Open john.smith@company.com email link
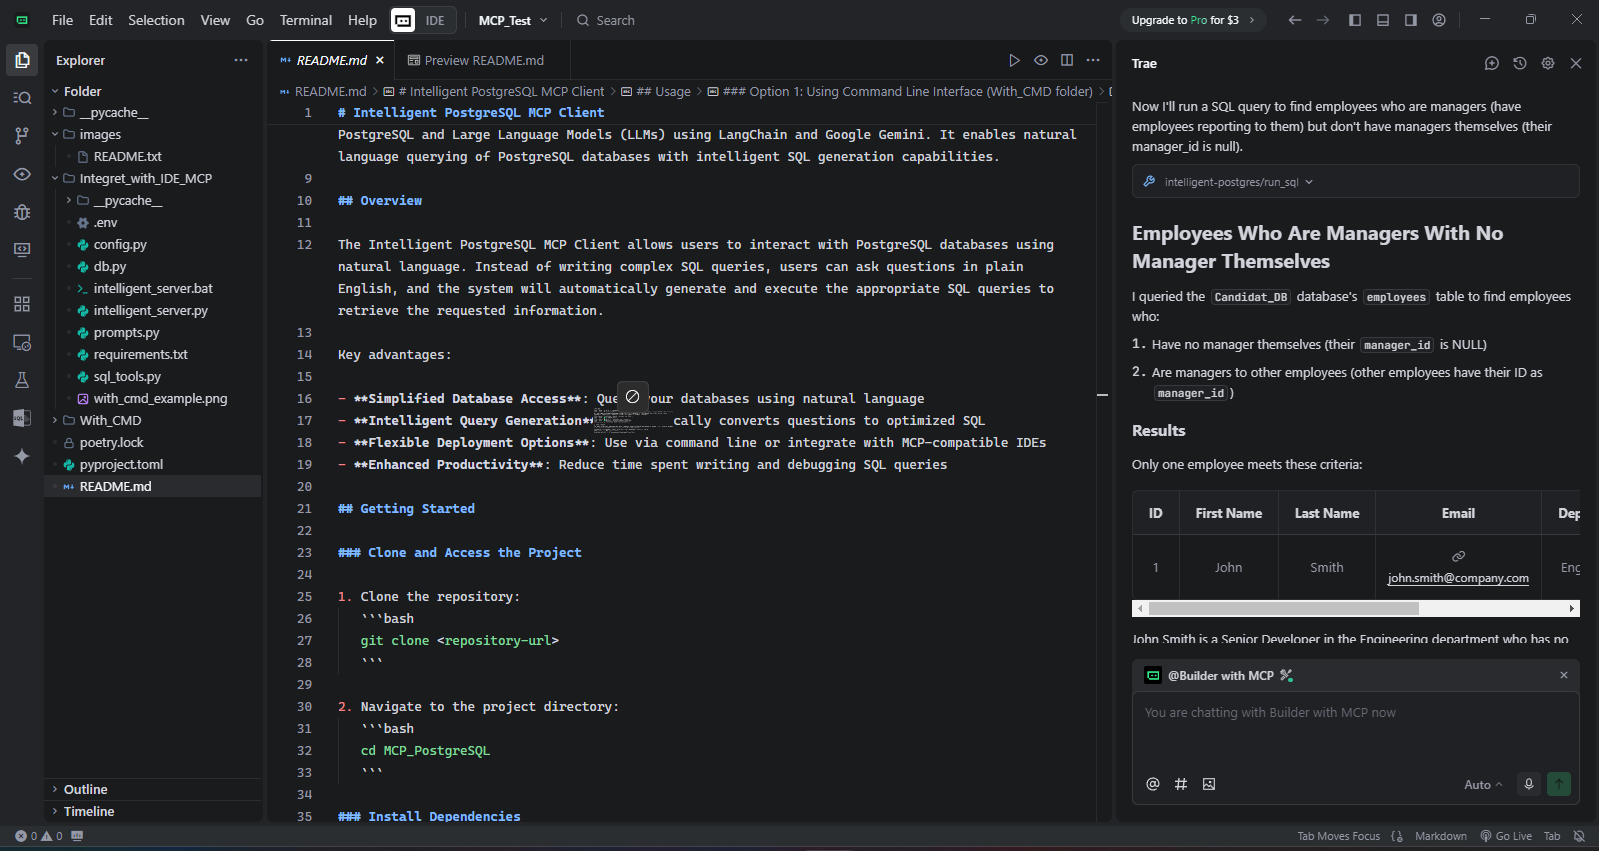This screenshot has height=851, width=1599. 1458,578
